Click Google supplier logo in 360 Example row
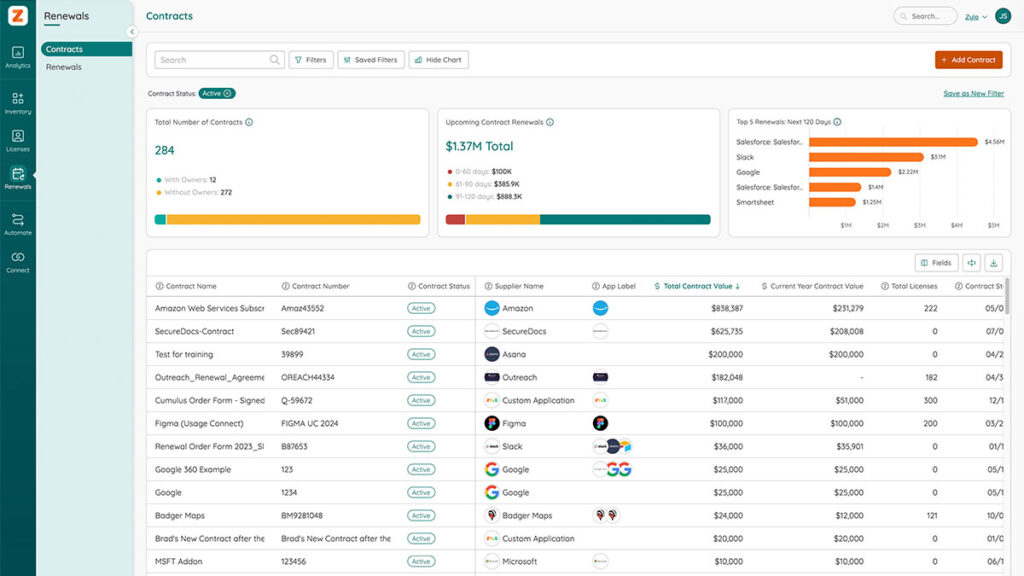This screenshot has height=576, width=1024. pyautogui.click(x=492, y=470)
